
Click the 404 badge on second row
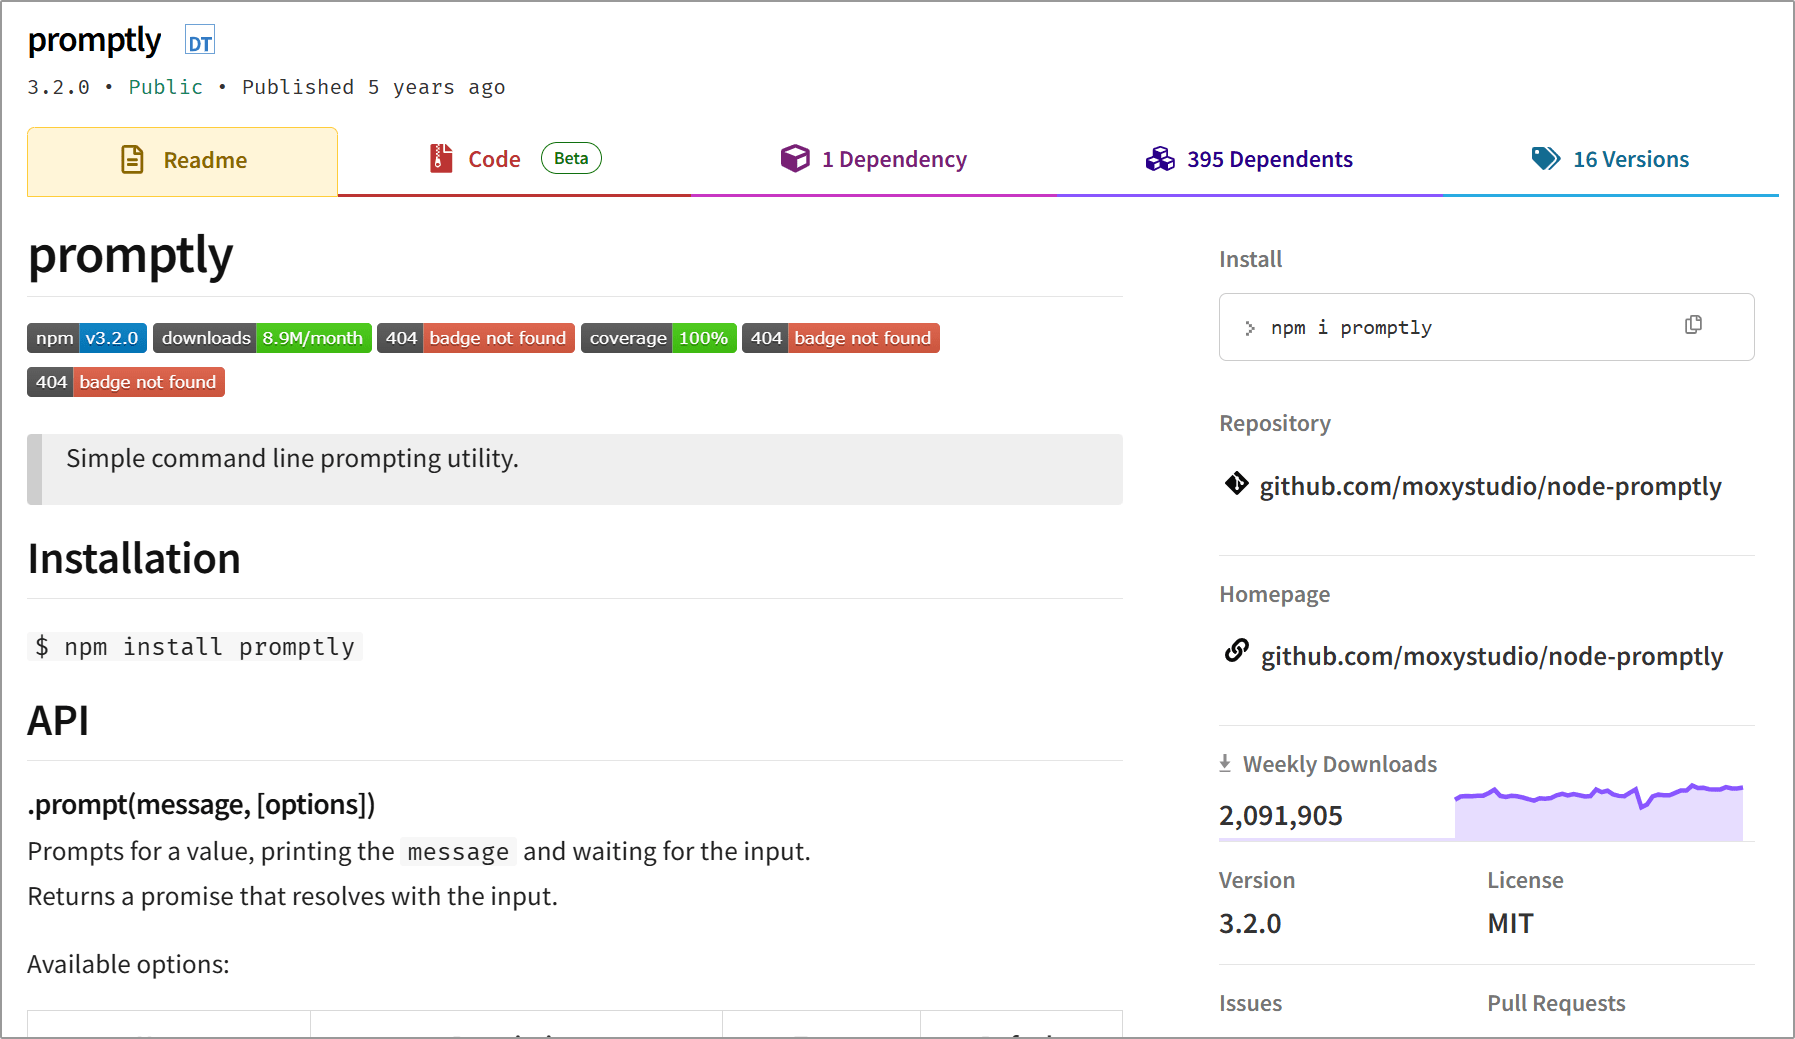[126, 382]
